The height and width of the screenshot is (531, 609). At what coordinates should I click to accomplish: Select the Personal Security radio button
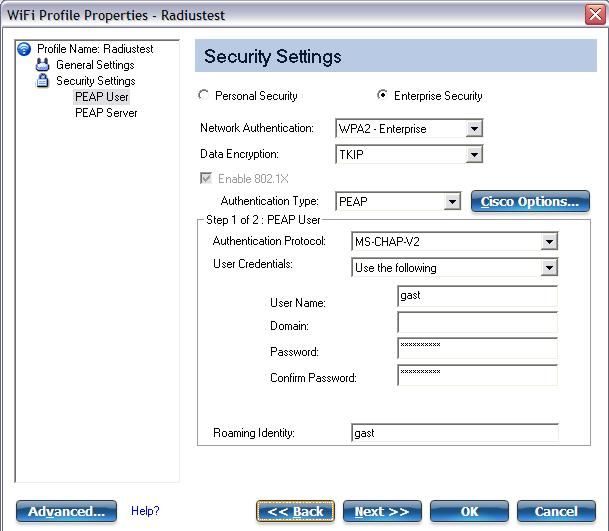tap(204, 95)
